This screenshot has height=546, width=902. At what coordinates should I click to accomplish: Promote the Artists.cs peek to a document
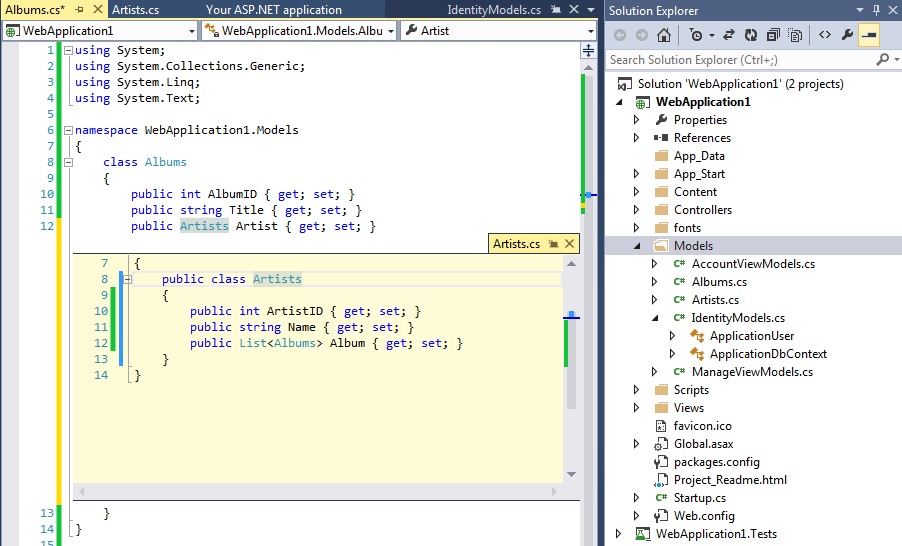click(553, 244)
